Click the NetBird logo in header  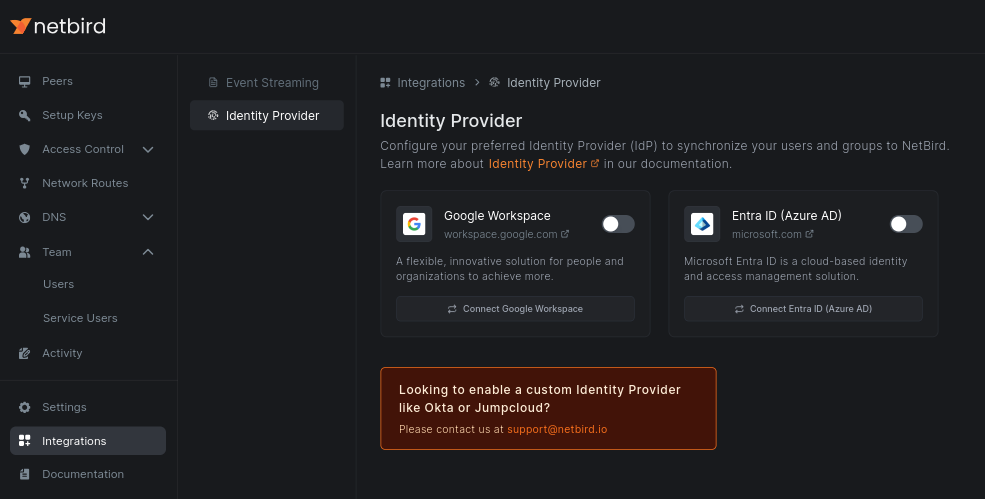pos(58,26)
